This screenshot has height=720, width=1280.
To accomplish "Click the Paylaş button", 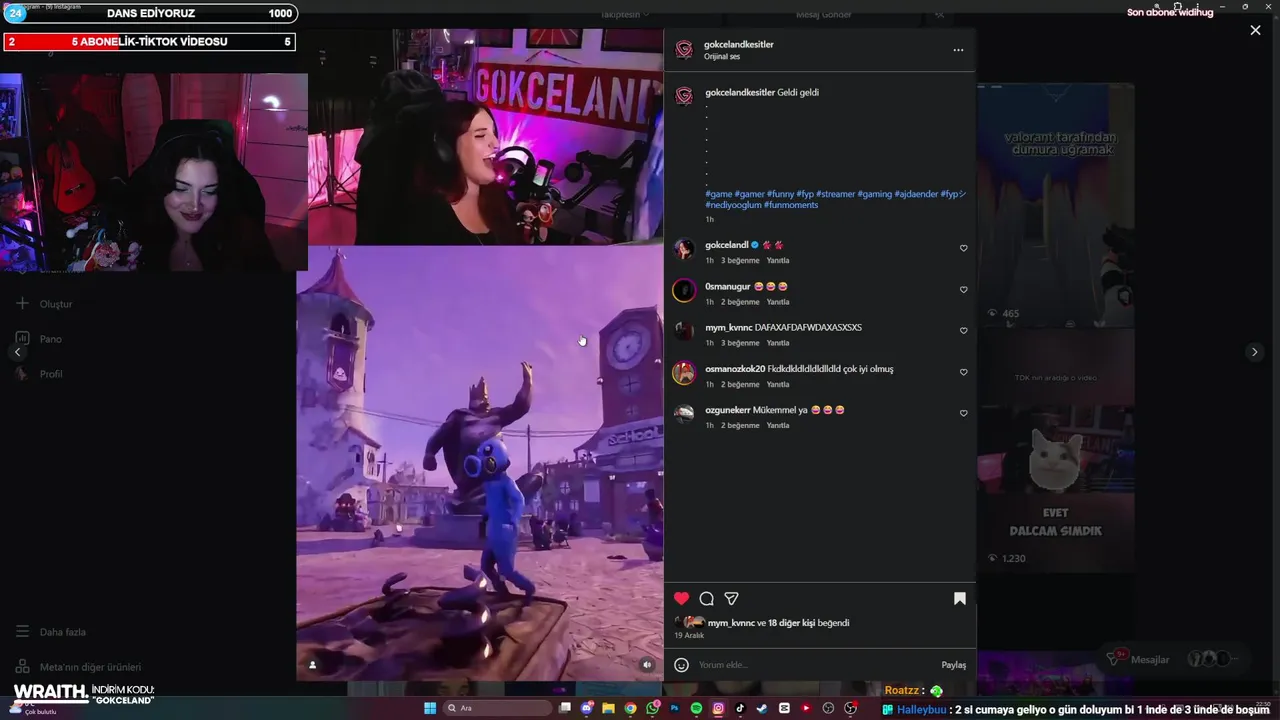I will [x=953, y=665].
